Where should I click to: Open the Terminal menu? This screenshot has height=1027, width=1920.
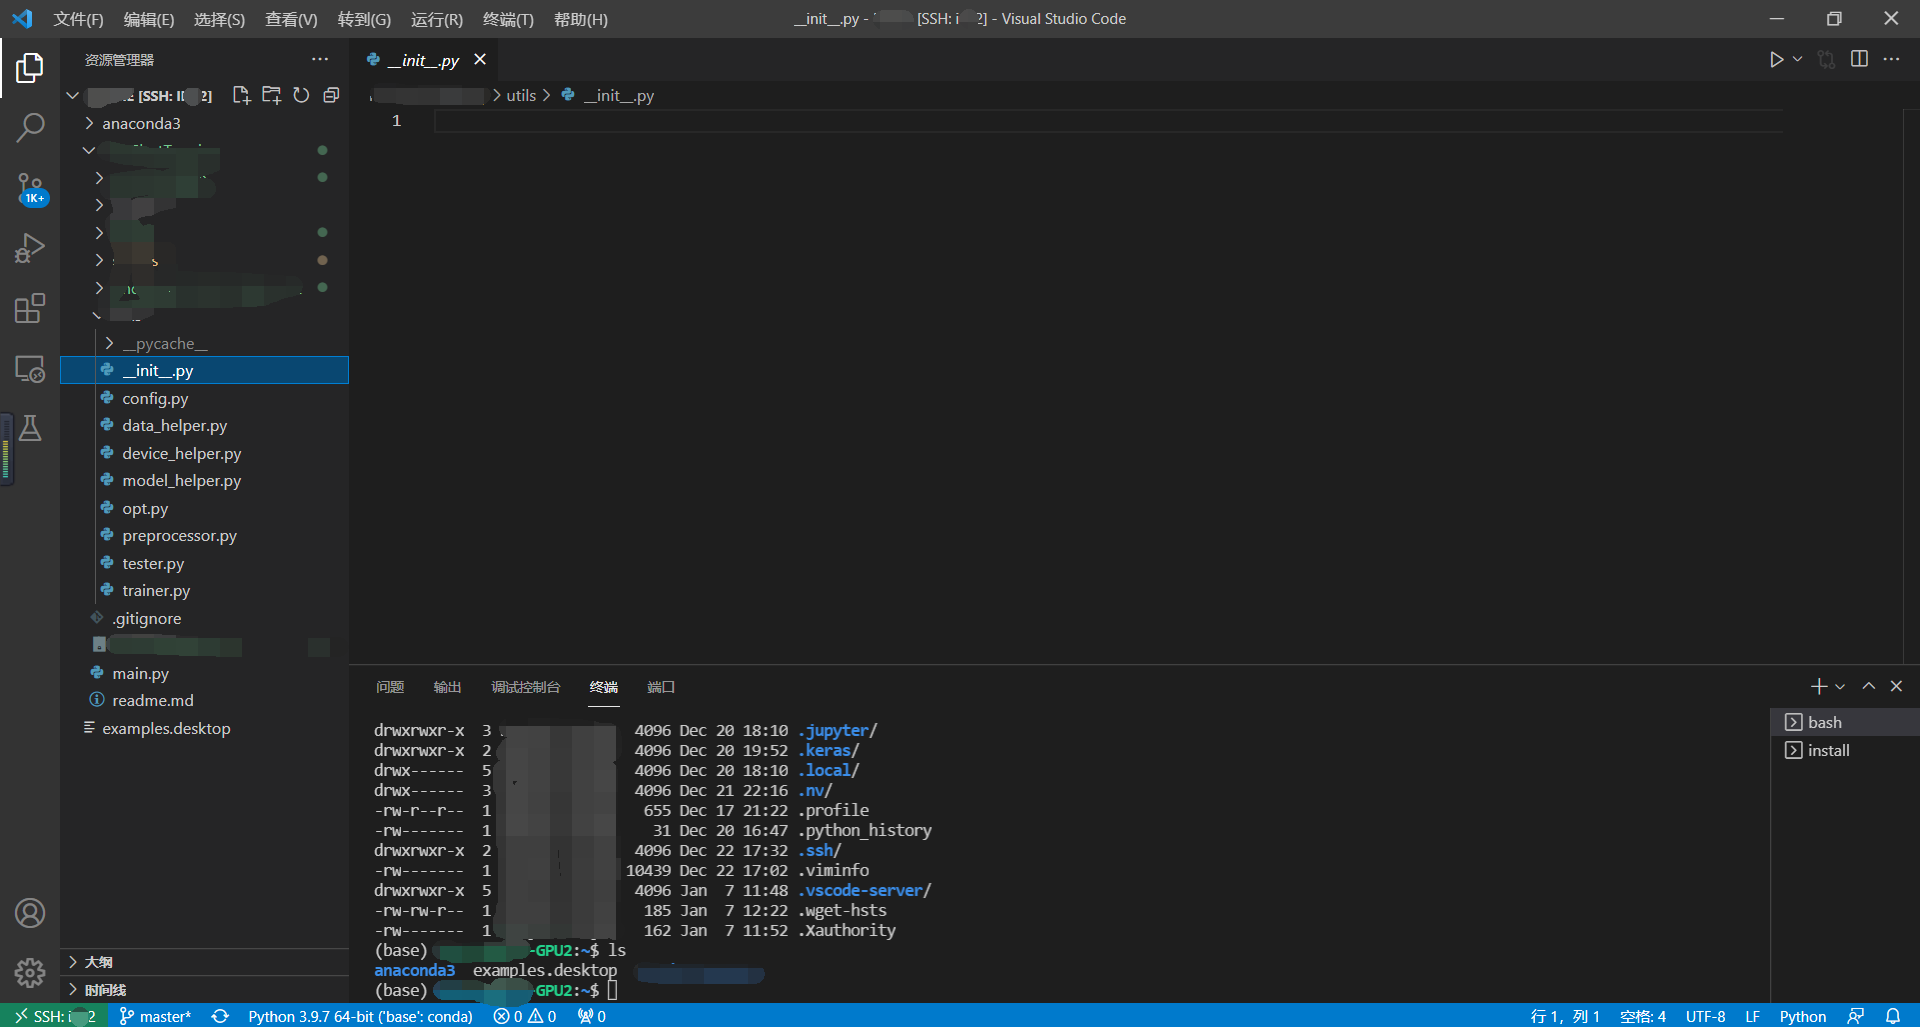pyautogui.click(x=508, y=19)
